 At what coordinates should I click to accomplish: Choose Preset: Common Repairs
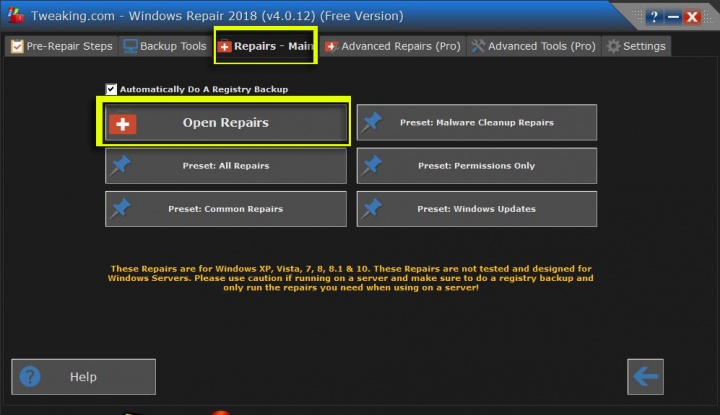pos(225,209)
